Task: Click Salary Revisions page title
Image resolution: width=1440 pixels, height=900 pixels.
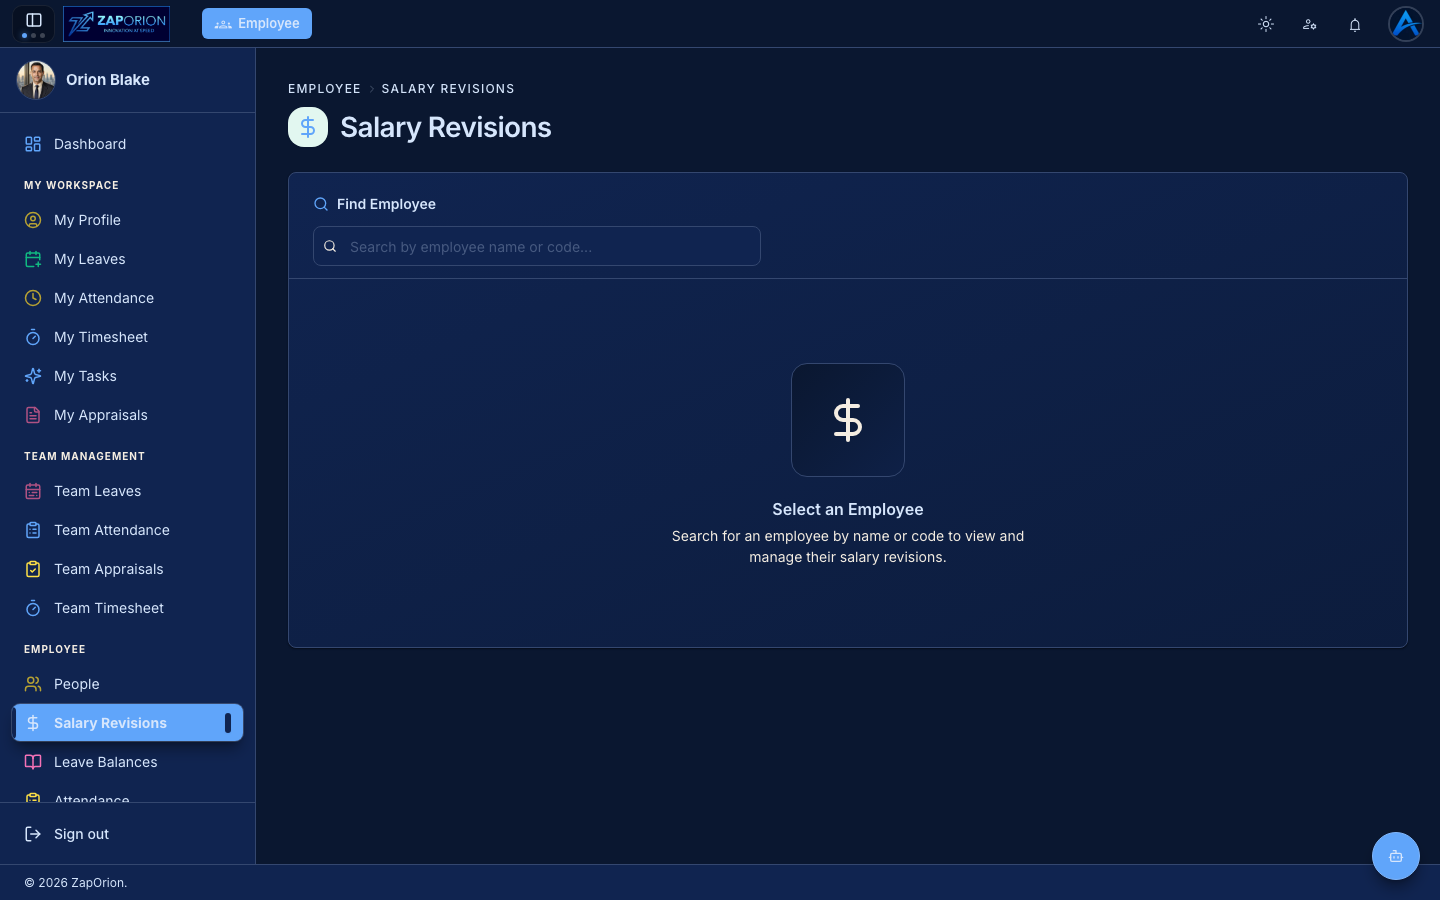Action: (446, 127)
